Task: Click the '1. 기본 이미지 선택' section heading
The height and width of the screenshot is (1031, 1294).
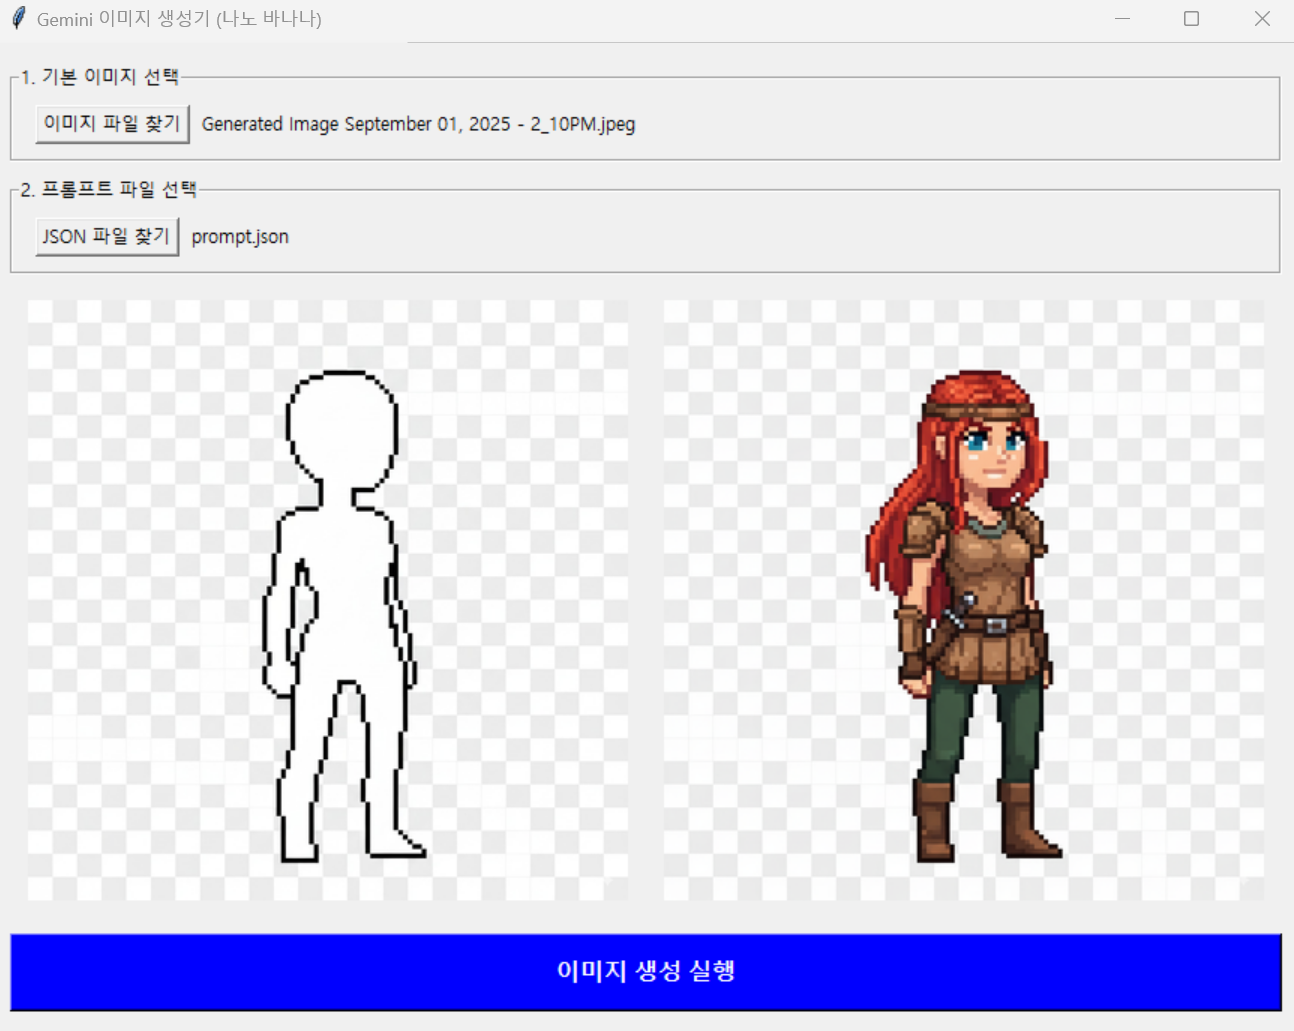Action: click(x=100, y=77)
